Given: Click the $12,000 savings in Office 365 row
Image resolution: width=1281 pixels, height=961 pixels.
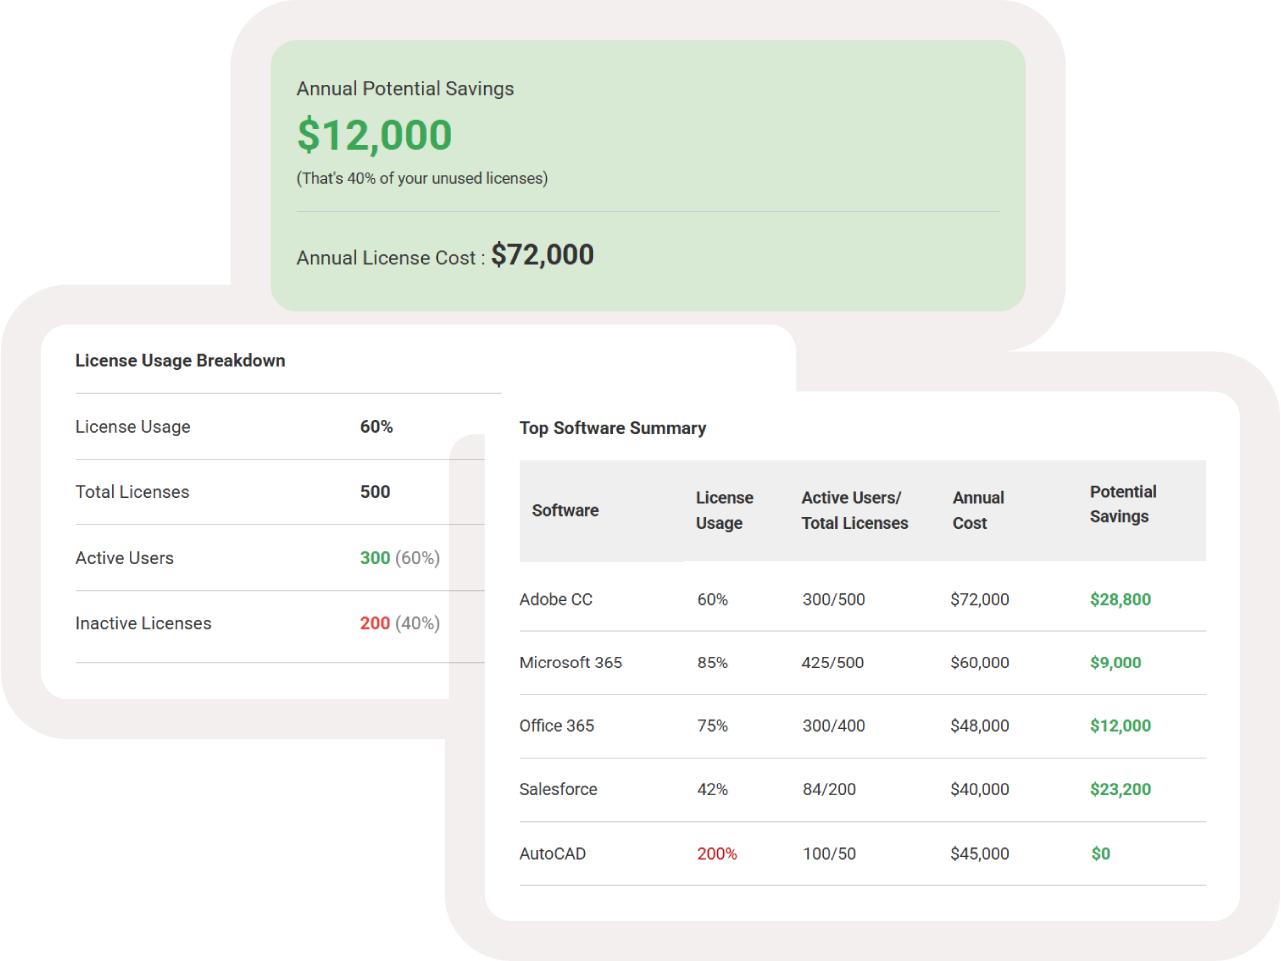Looking at the screenshot, I should click(1120, 726).
